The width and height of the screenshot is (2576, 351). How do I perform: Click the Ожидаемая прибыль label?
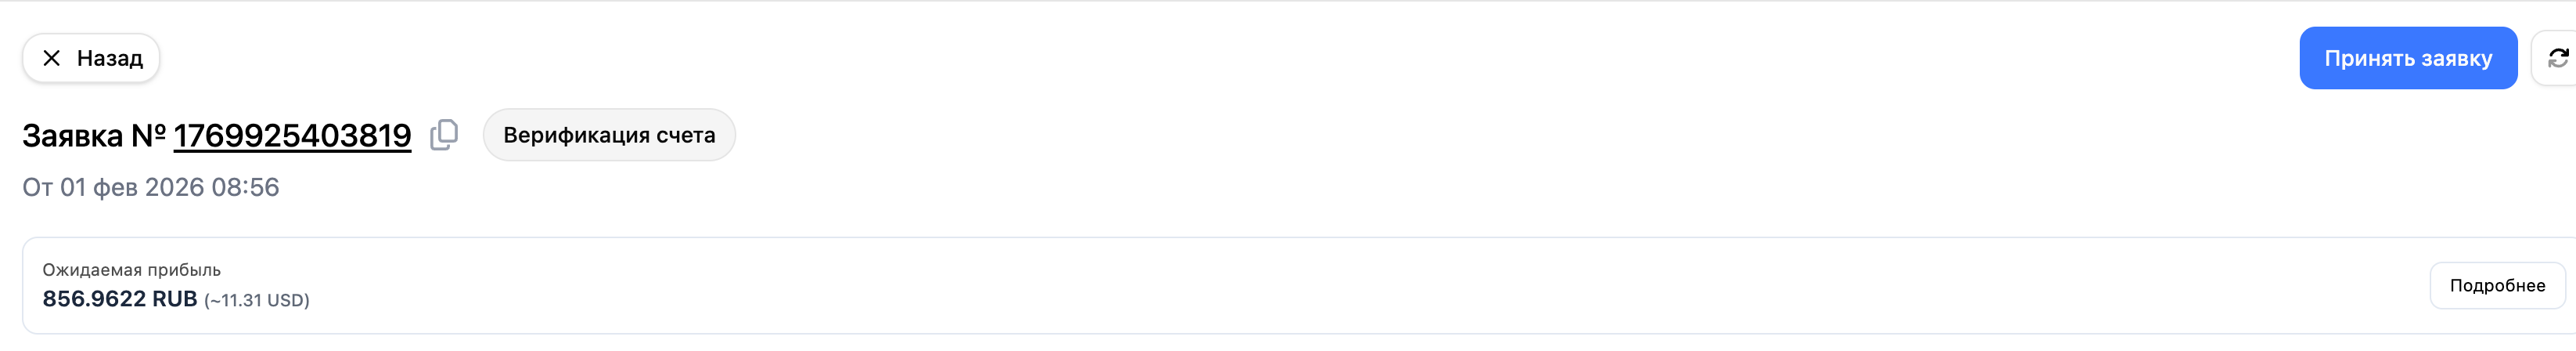(131, 270)
